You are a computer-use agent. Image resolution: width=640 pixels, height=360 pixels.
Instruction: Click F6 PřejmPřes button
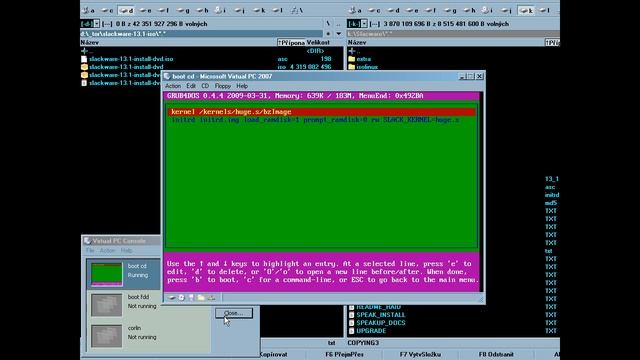(x=344, y=354)
